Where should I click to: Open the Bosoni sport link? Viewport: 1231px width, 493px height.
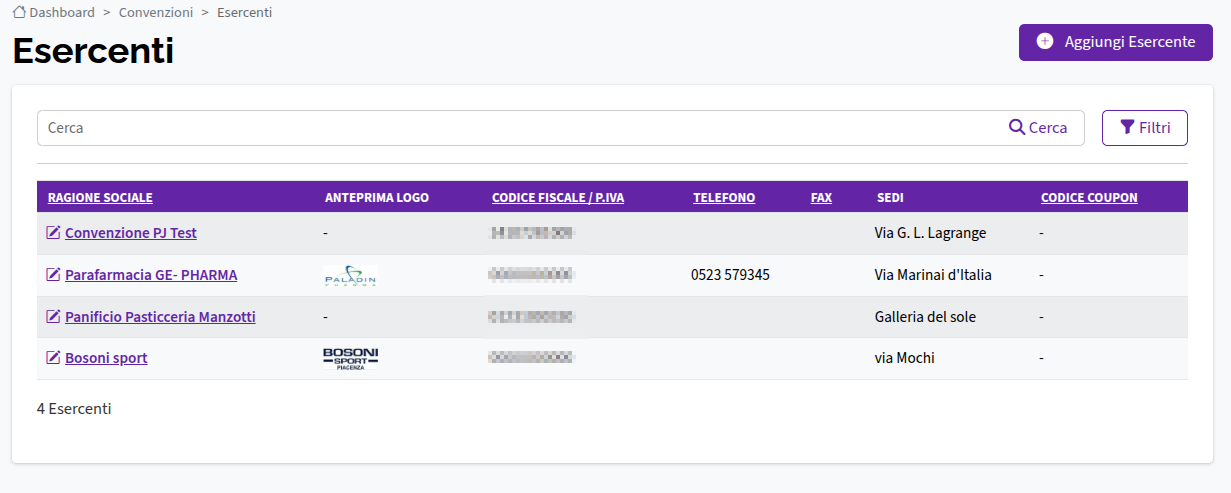[106, 358]
